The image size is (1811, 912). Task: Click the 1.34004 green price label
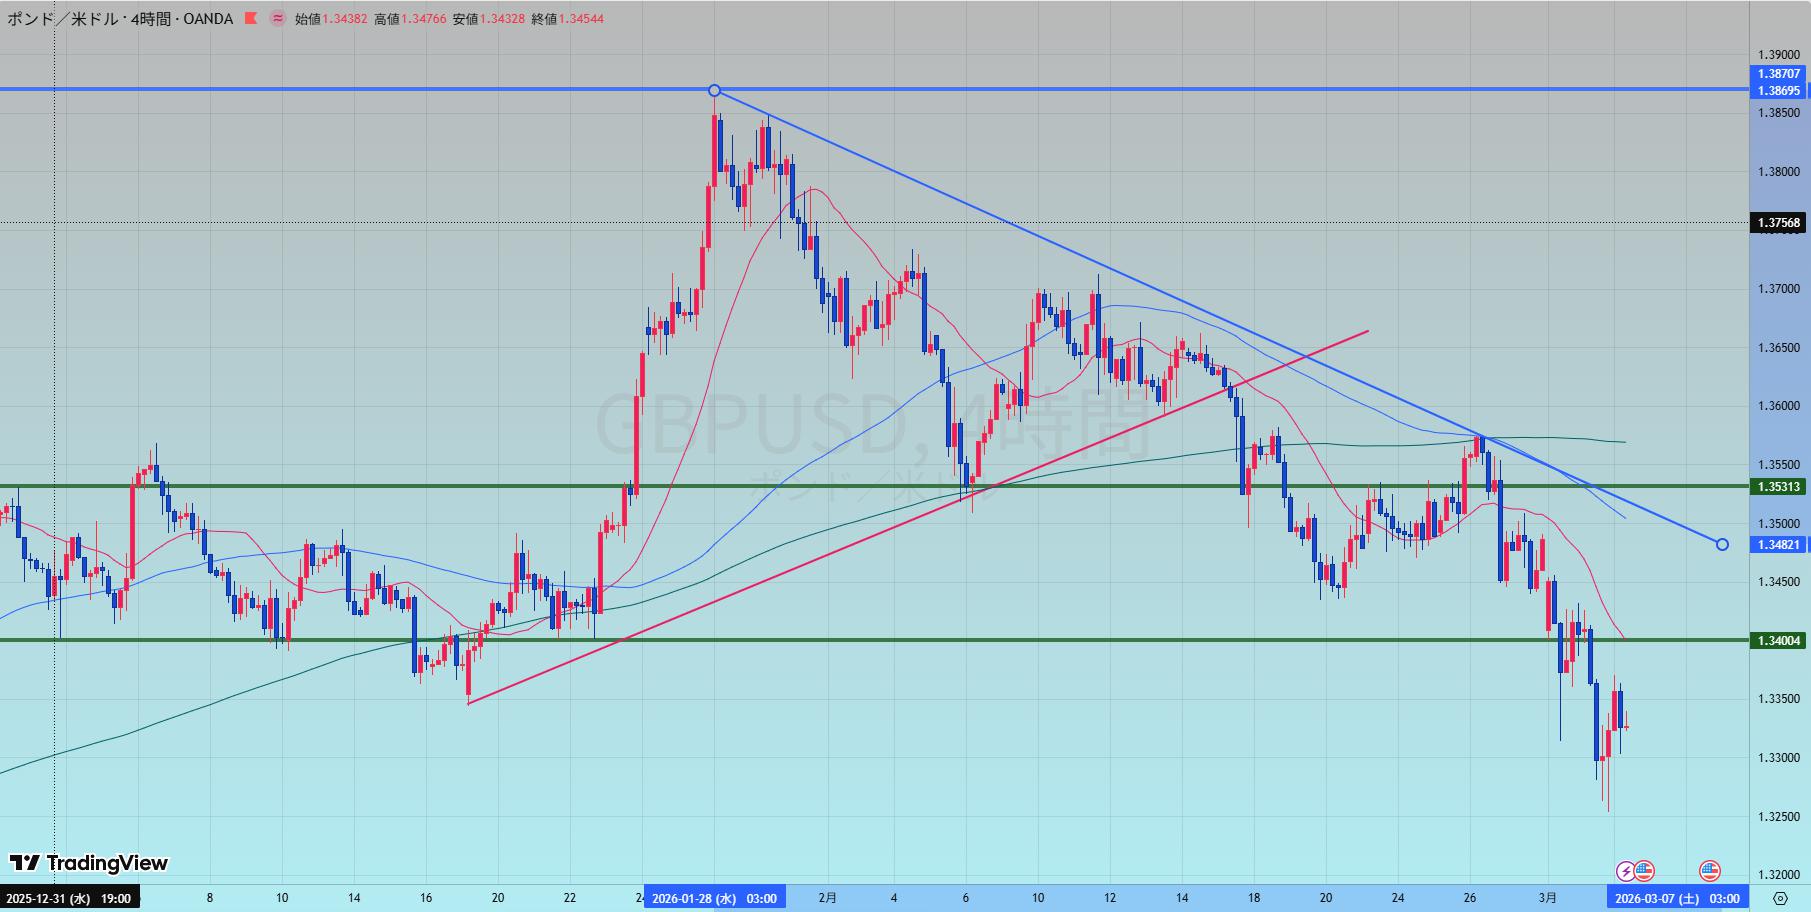pyautogui.click(x=1779, y=641)
